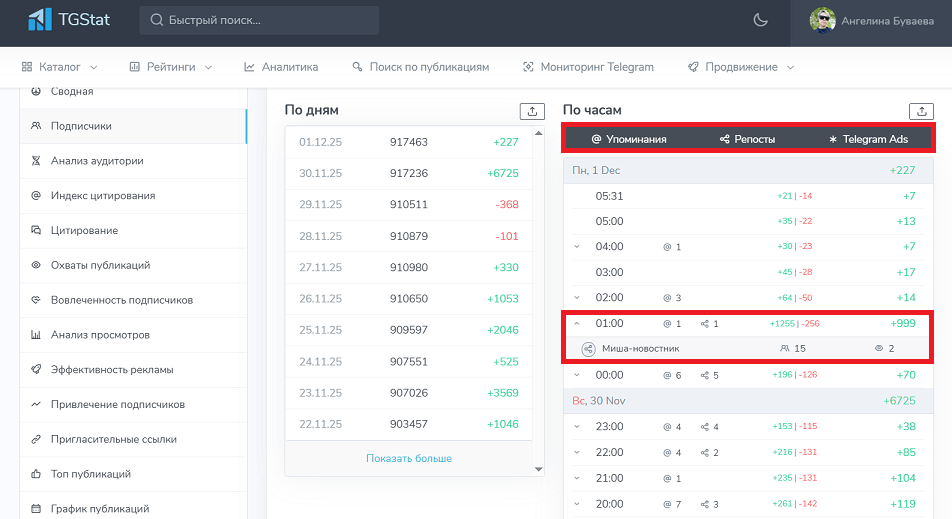Collapse the 01:00 hour row

577,324
